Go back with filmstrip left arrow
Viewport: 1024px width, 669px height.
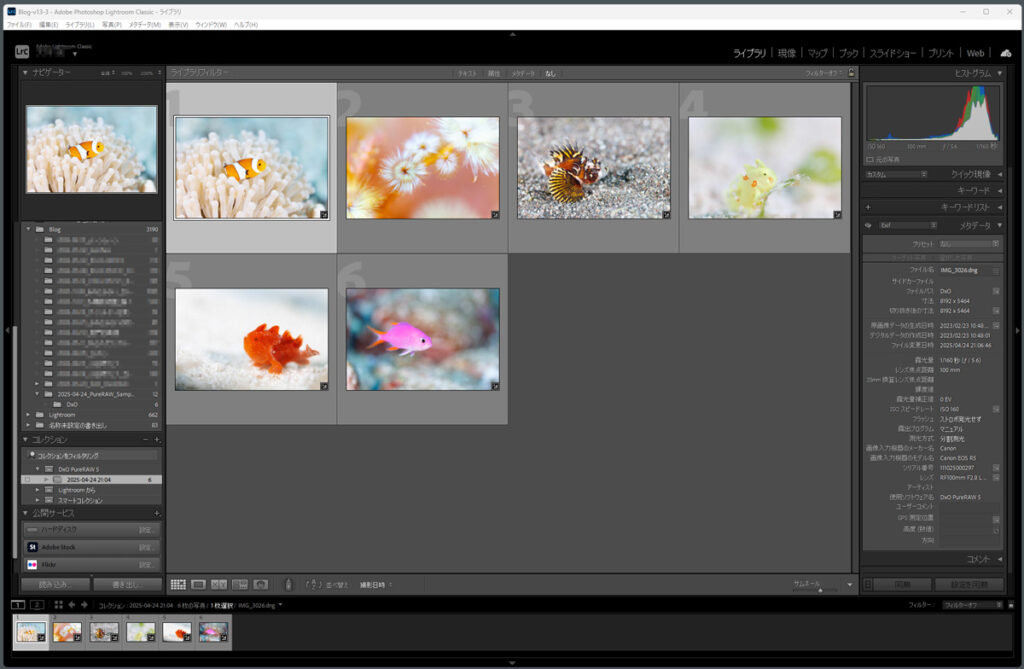click(x=72, y=605)
